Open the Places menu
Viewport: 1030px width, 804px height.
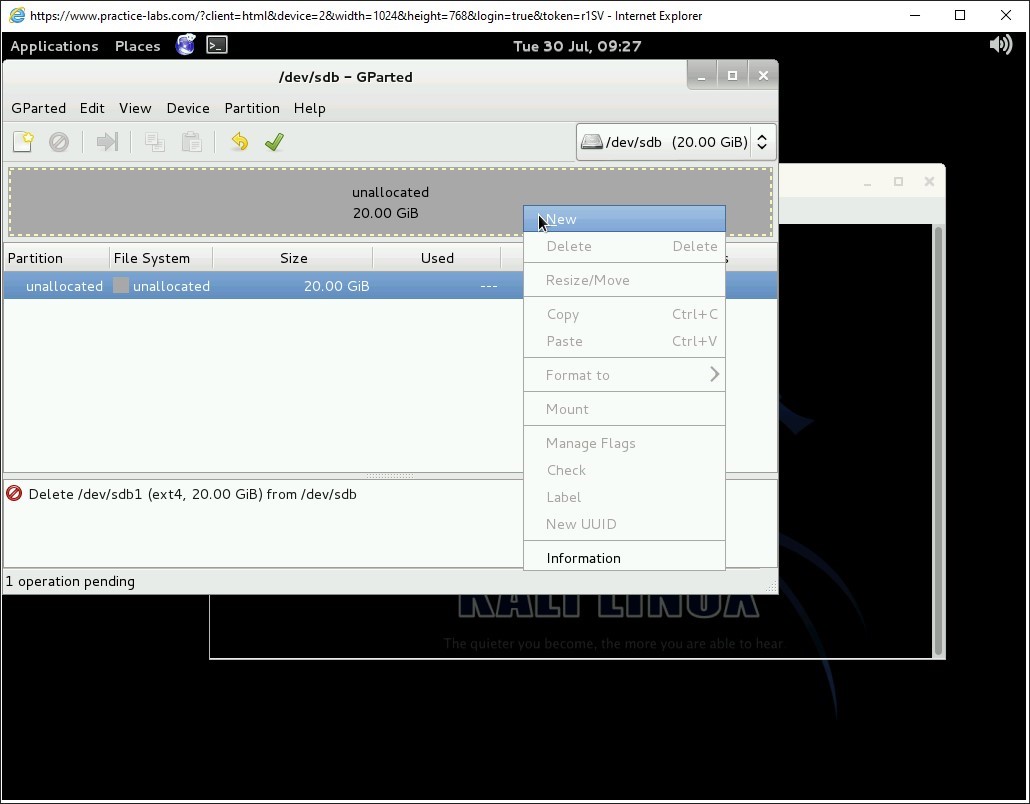click(137, 46)
